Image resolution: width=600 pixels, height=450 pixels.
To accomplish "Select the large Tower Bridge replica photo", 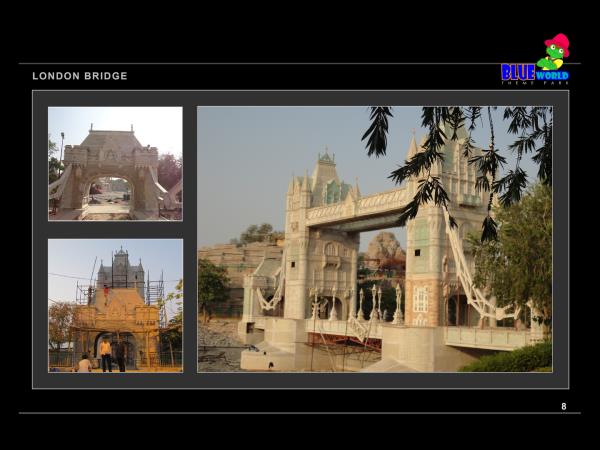I will (374, 239).
